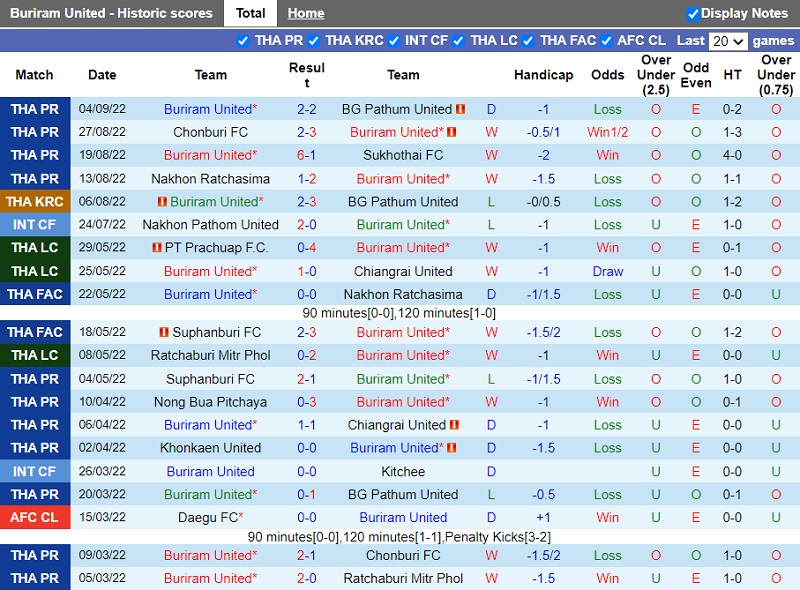Click the -0/0.5 handicap value
Viewport: 800px width, 590px height.
click(x=543, y=202)
